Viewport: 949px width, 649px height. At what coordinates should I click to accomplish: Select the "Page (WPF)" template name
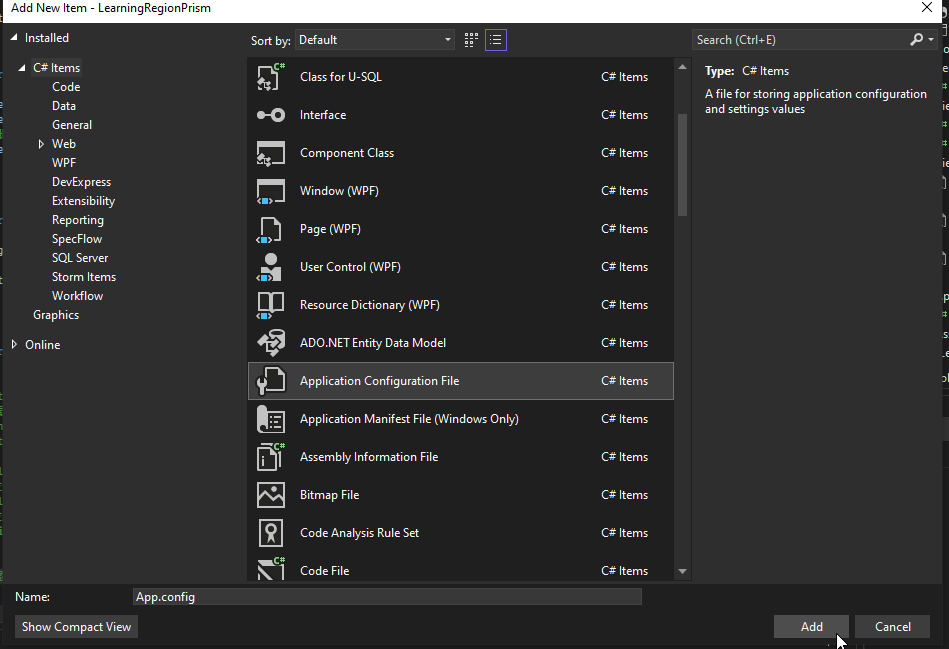330,229
